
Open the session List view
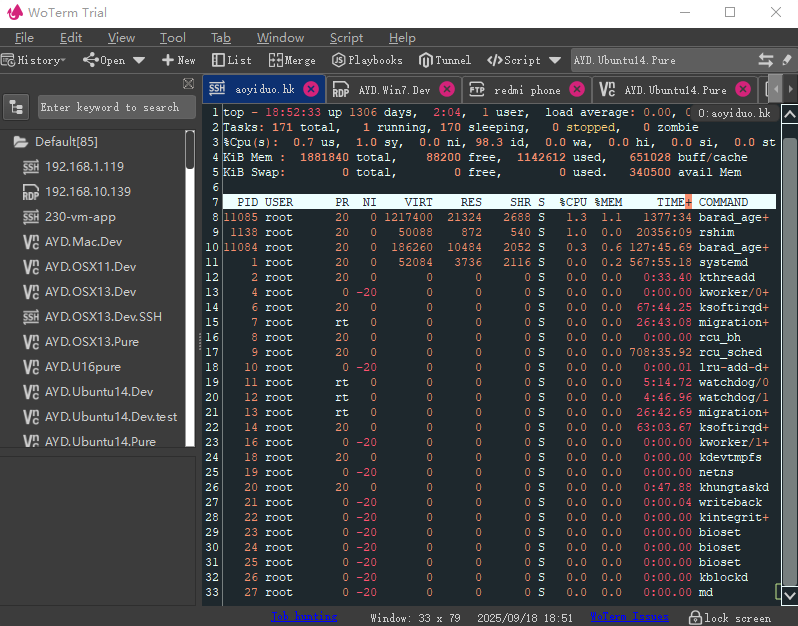232,60
